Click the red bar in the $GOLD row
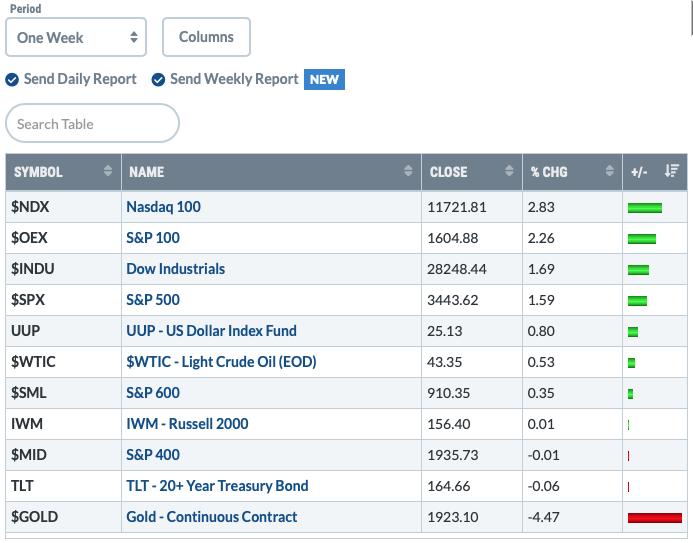This screenshot has width=693, height=543. pyautogui.click(x=655, y=517)
